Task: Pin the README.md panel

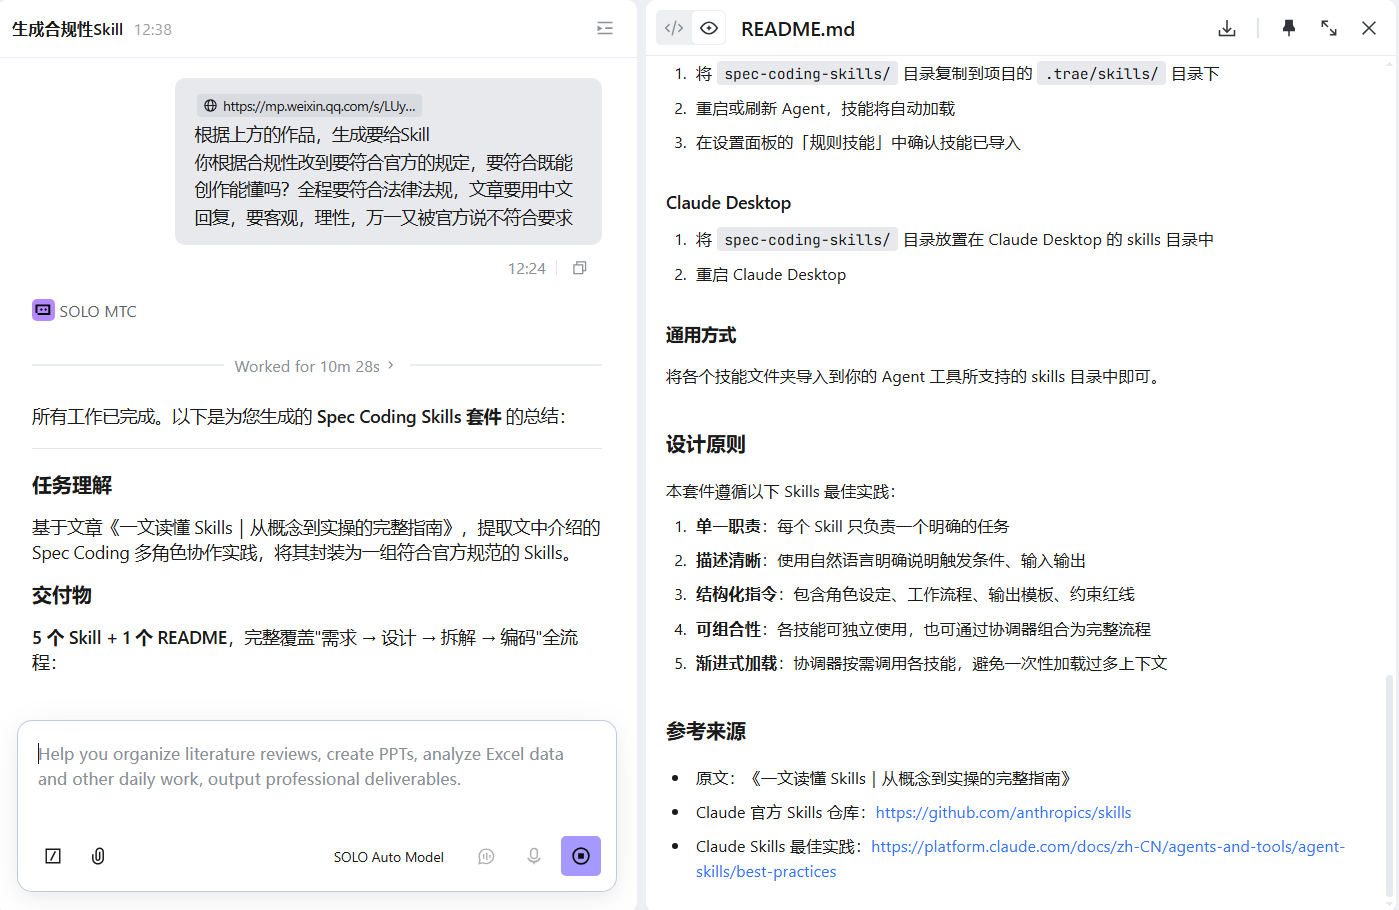Action: pyautogui.click(x=1289, y=28)
